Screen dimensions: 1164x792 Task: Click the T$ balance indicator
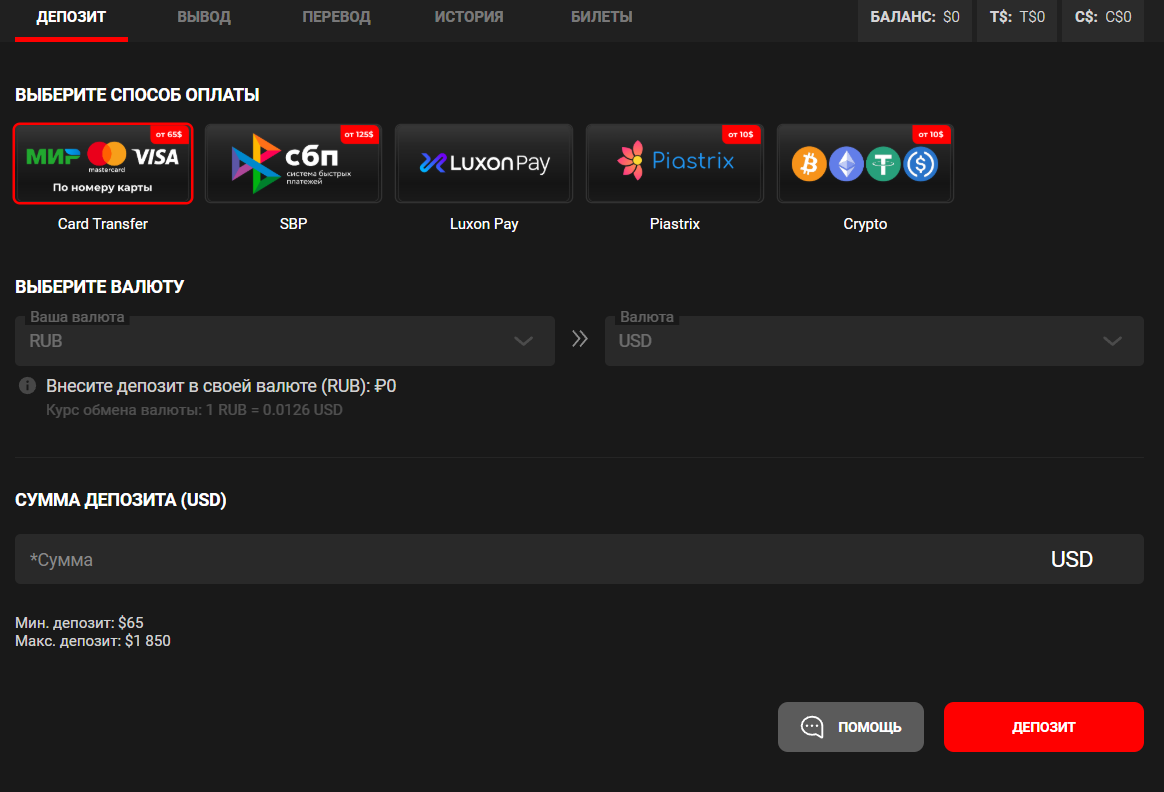pos(1016,17)
